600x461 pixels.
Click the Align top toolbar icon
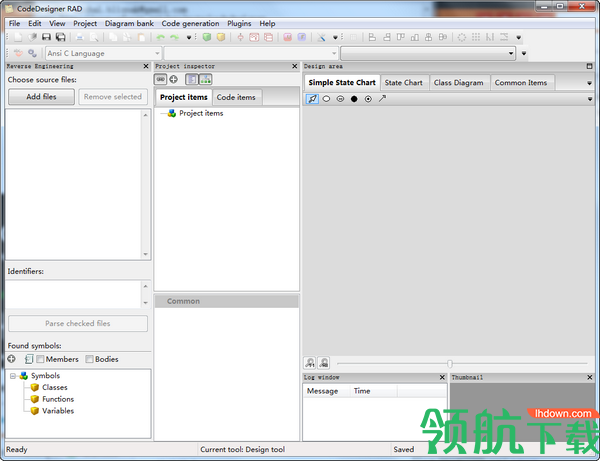[401, 37]
